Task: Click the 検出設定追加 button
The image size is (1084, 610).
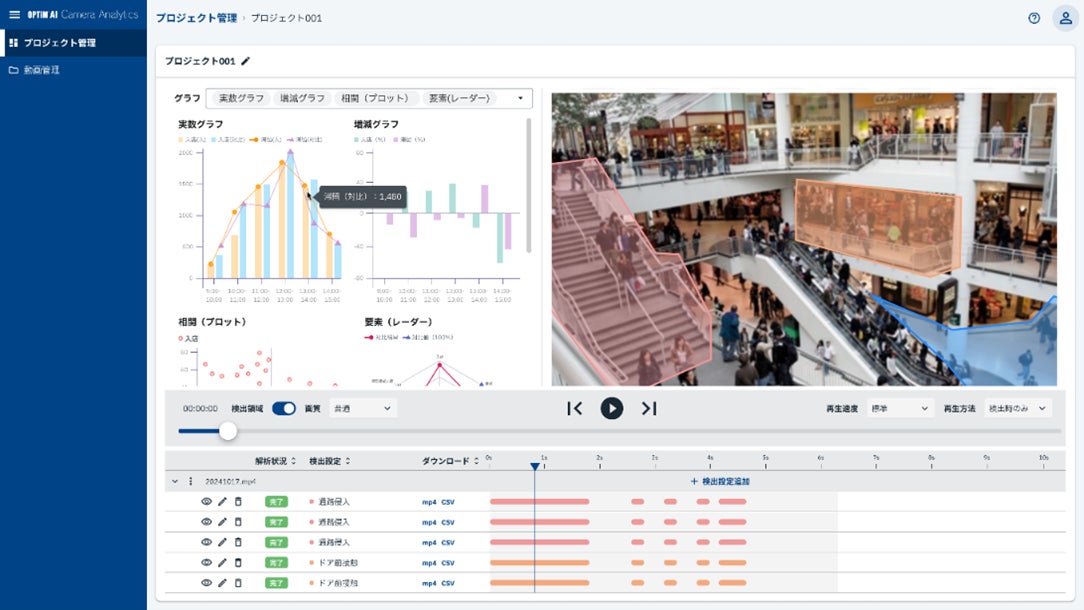Action: click(x=720, y=481)
